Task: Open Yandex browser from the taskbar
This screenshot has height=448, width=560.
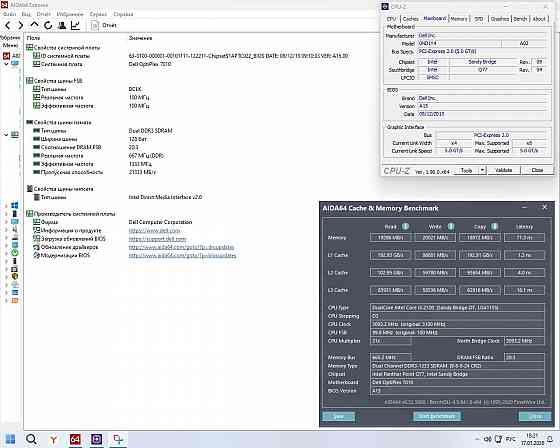Action: pyautogui.click(x=54, y=439)
